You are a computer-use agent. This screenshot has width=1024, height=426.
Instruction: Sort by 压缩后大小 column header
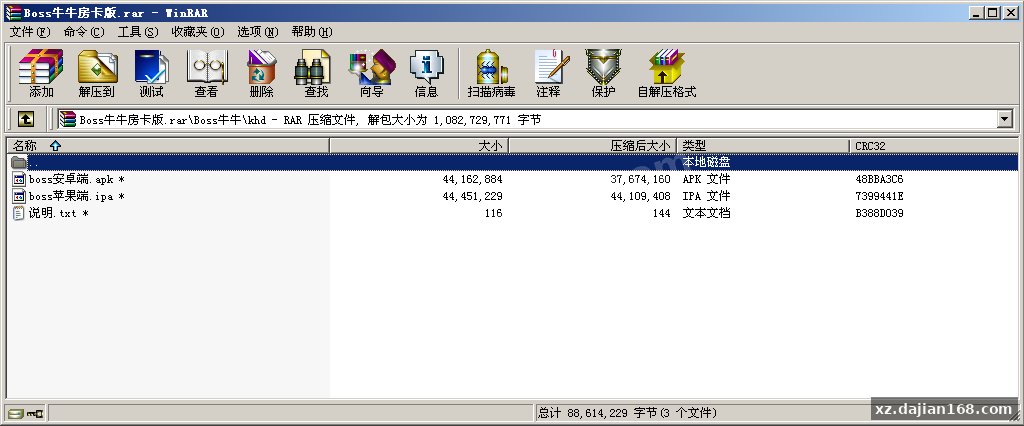593,146
